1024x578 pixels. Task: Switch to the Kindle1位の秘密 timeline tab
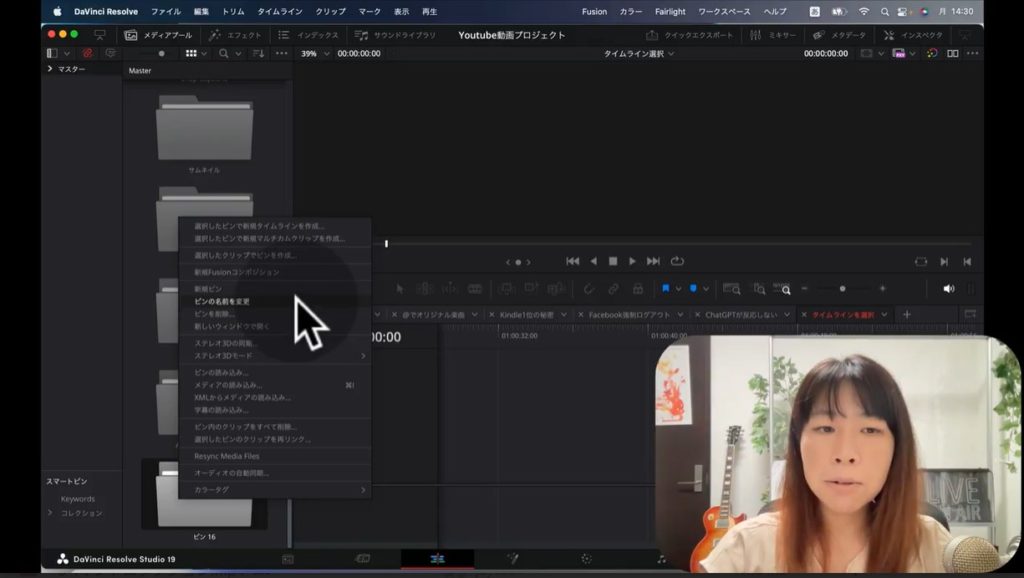(527, 314)
